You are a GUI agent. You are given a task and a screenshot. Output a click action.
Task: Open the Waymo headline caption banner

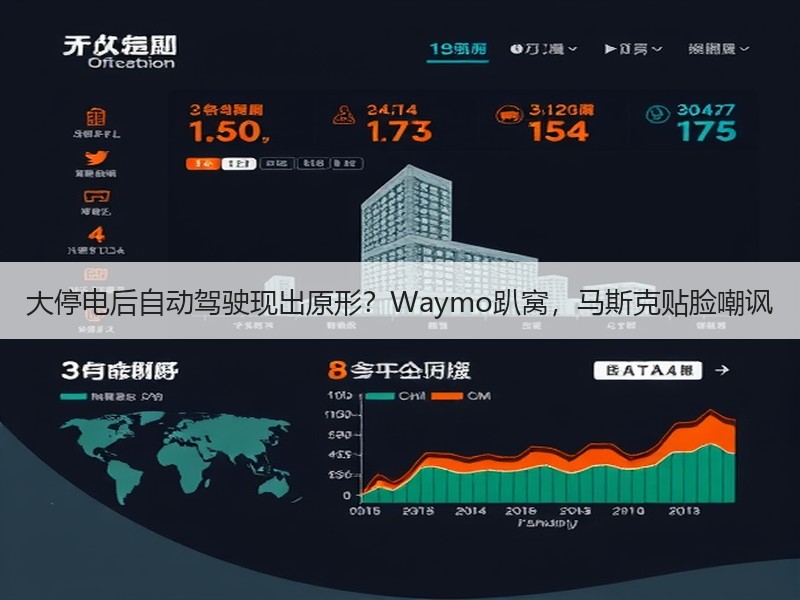point(400,301)
